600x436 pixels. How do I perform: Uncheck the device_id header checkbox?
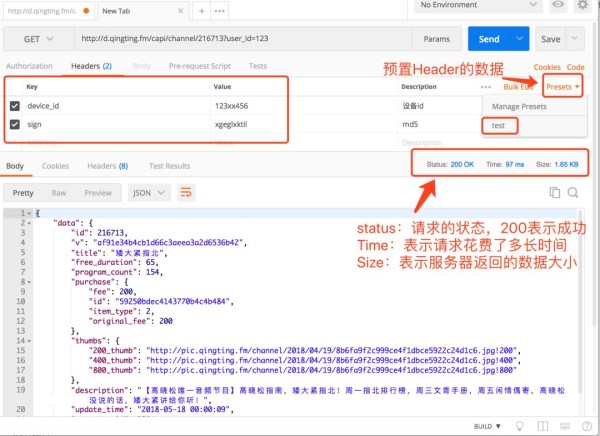tap(15, 106)
